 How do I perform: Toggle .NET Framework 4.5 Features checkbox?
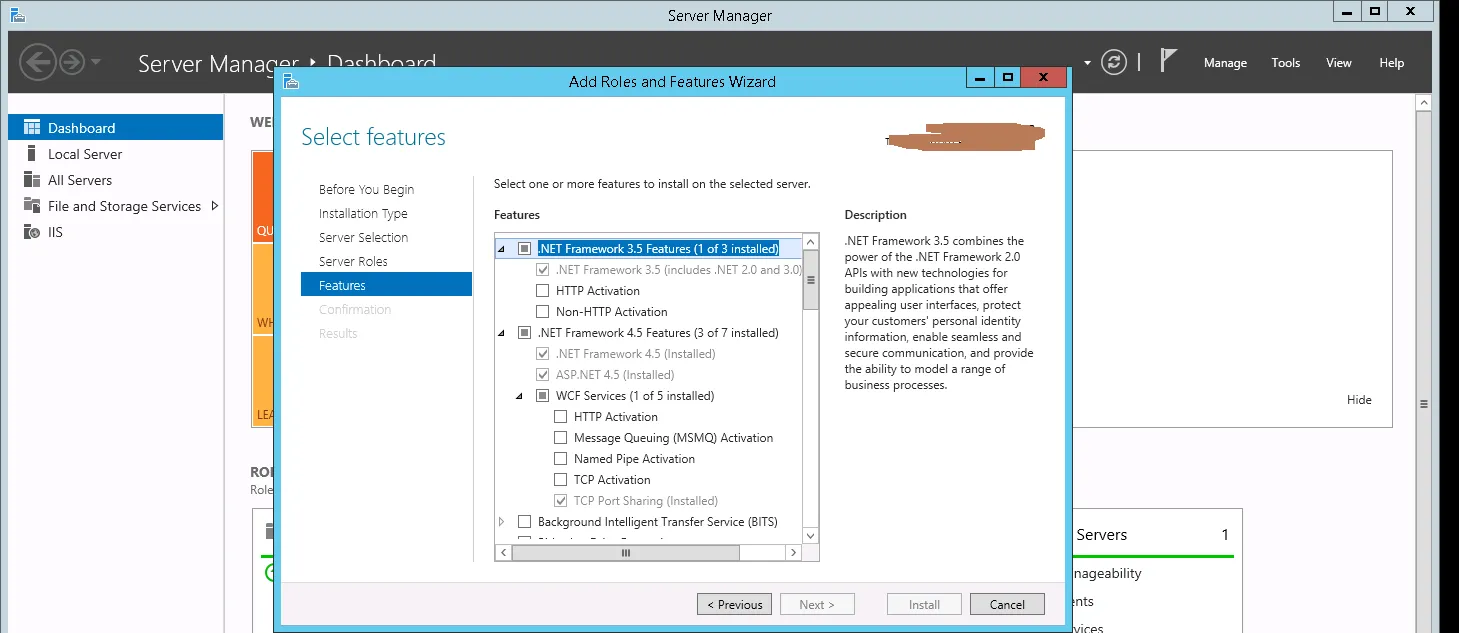pyautogui.click(x=524, y=333)
